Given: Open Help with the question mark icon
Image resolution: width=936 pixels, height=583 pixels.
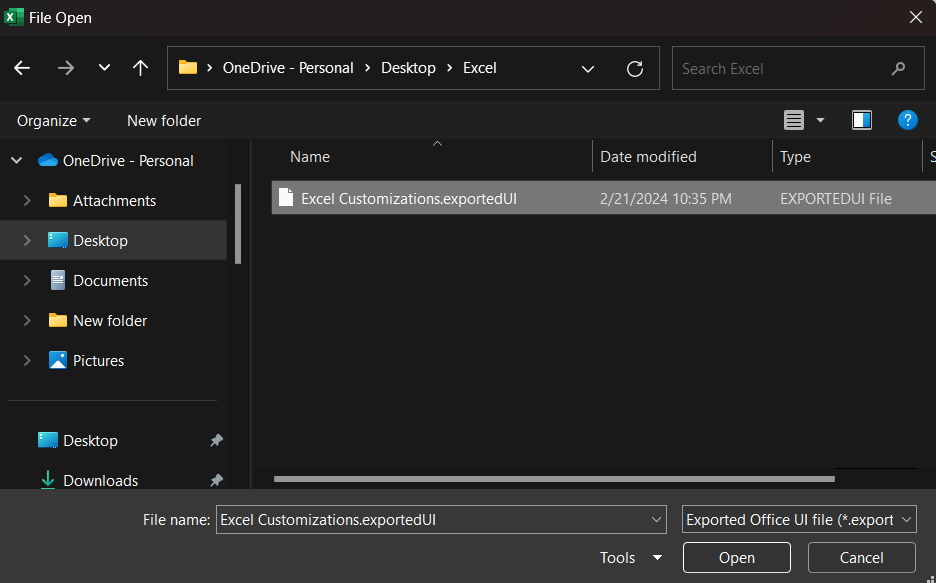Looking at the screenshot, I should [x=907, y=121].
